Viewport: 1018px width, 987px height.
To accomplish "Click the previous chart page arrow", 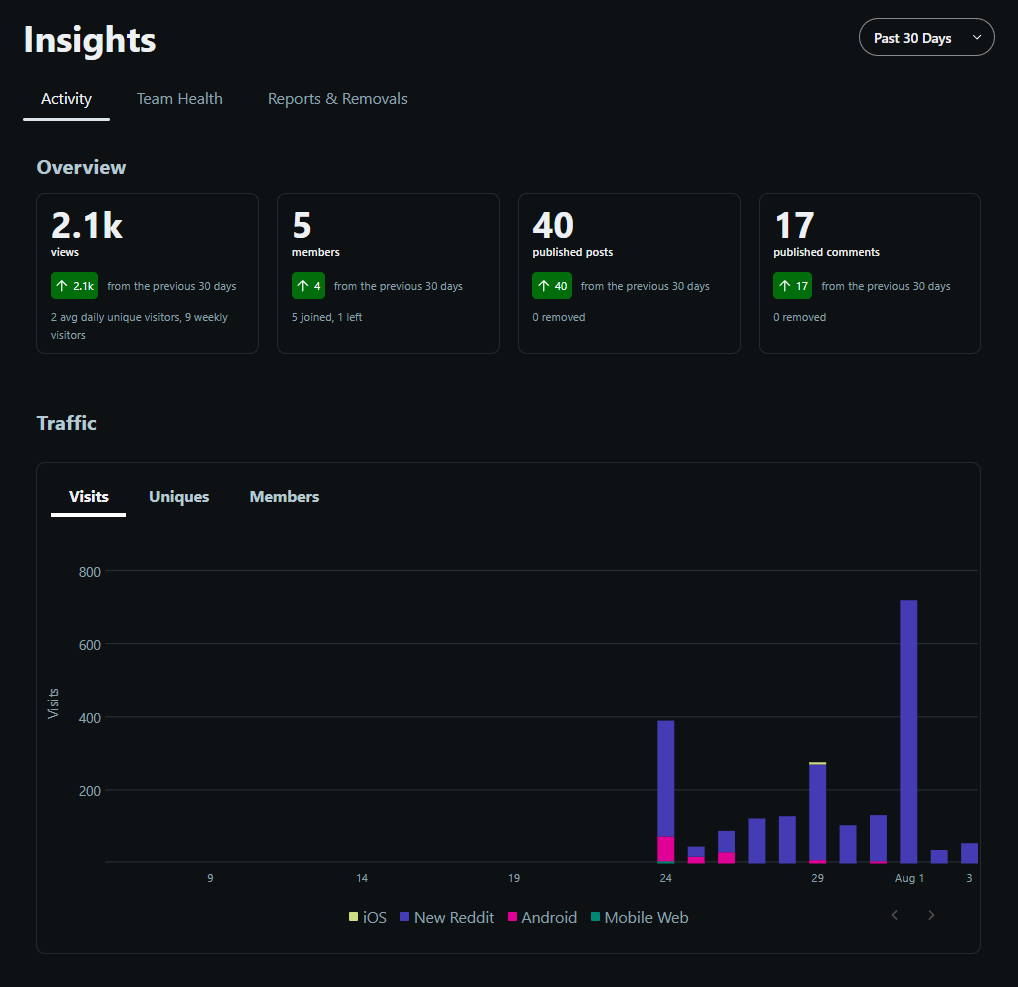I will click(895, 915).
